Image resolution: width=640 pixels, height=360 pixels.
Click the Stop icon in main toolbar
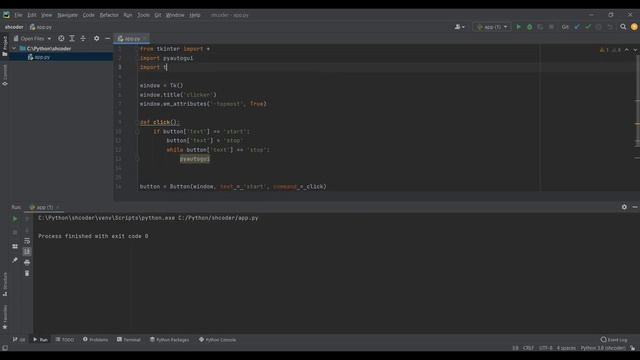pos(551,27)
